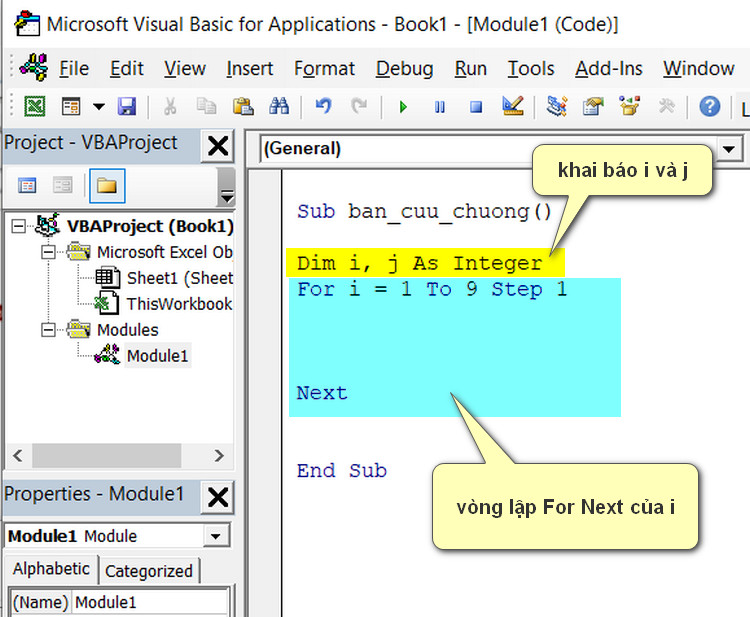Run the macro with the green play icon

(403, 106)
